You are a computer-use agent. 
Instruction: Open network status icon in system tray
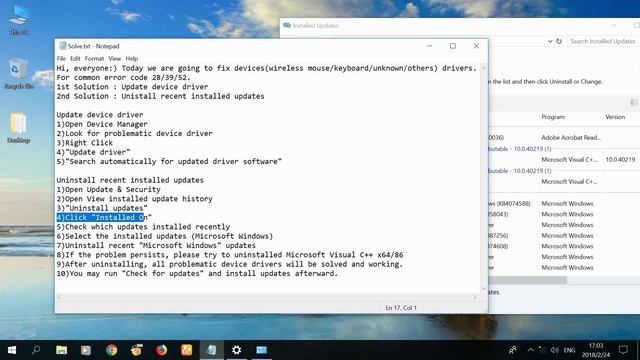coord(542,350)
